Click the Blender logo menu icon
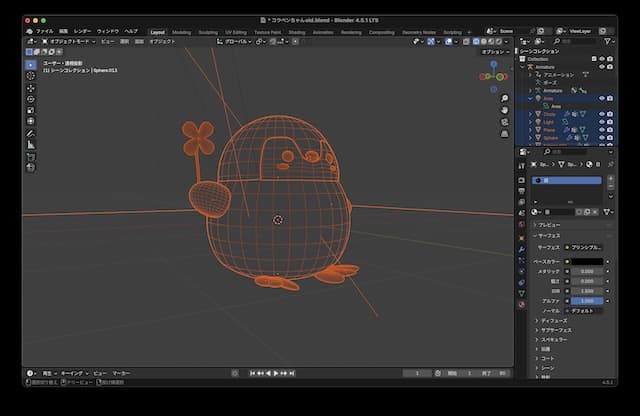This screenshot has height=416, width=640. coord(29,31)
